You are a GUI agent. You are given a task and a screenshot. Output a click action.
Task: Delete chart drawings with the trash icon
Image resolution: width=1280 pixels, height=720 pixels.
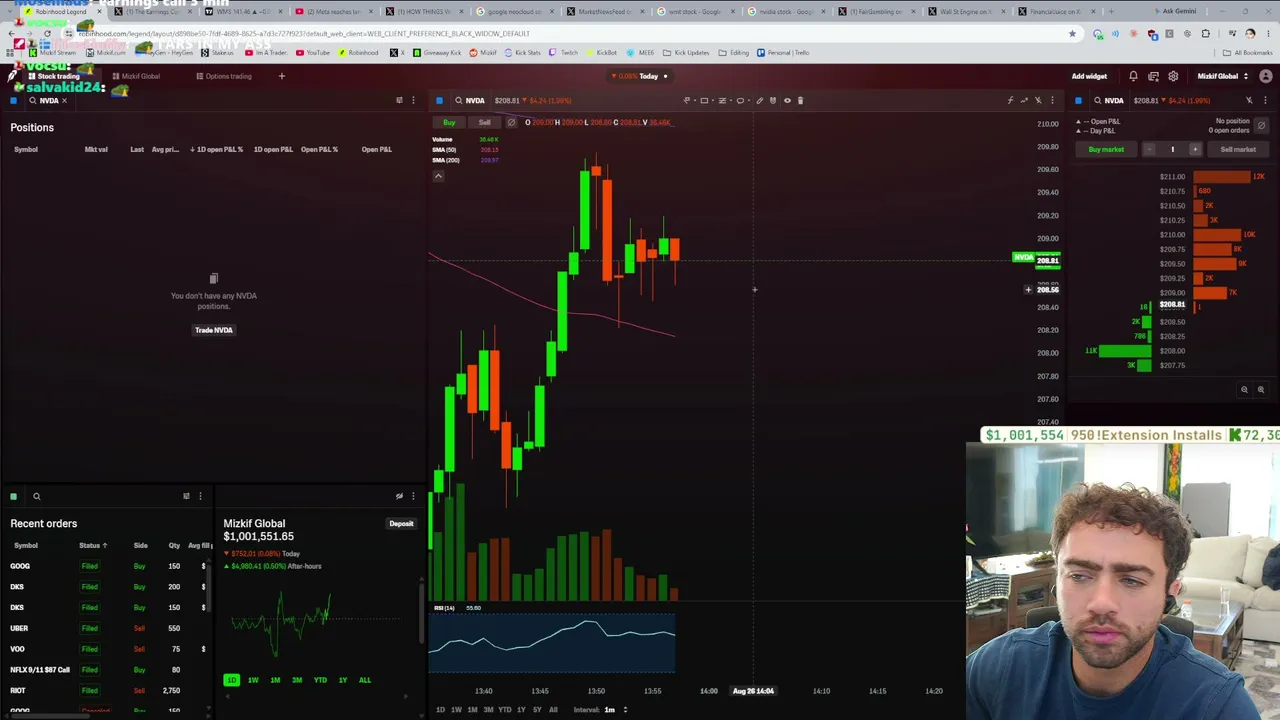point(800,100)
